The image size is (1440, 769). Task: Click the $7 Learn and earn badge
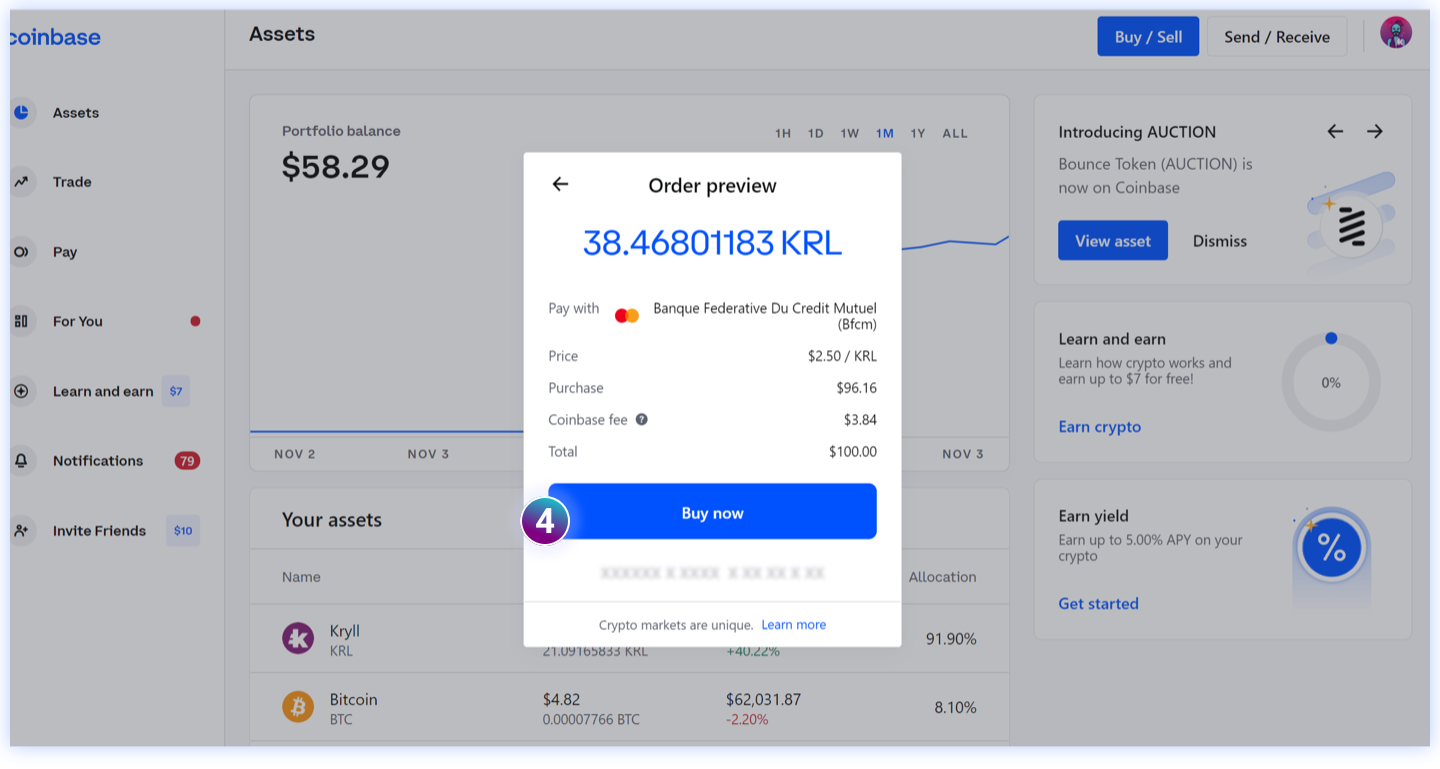[176, 391]
